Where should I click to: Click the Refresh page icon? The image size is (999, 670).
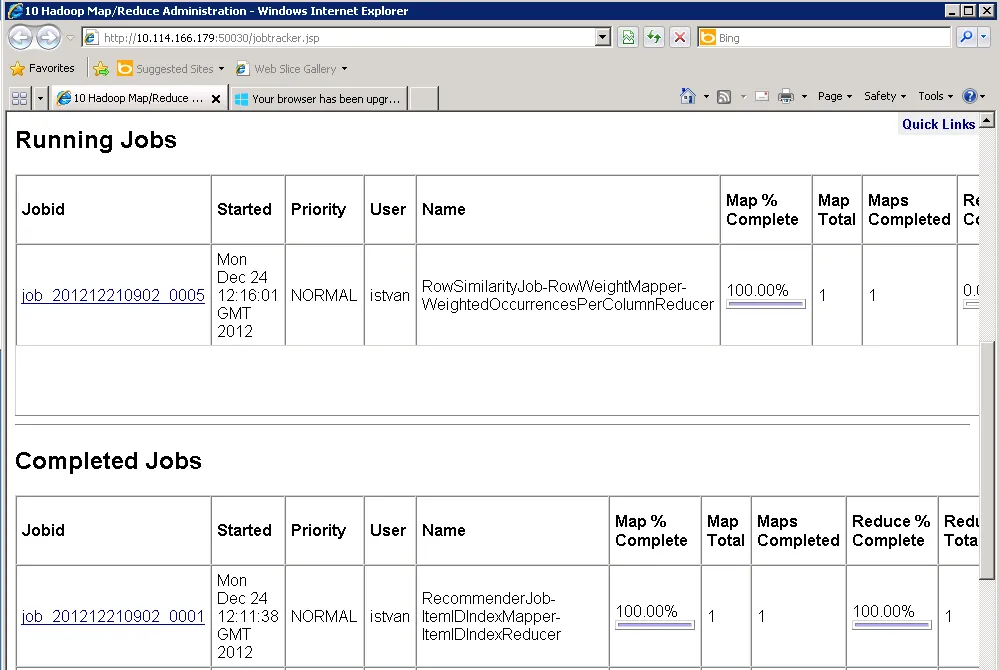(x=654, y=38)
